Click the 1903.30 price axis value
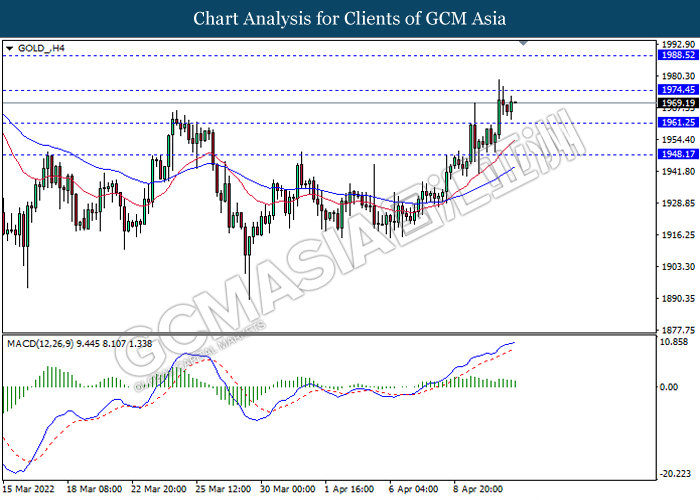This screenshot has width=700, height=500. click(x=678, y=267)
